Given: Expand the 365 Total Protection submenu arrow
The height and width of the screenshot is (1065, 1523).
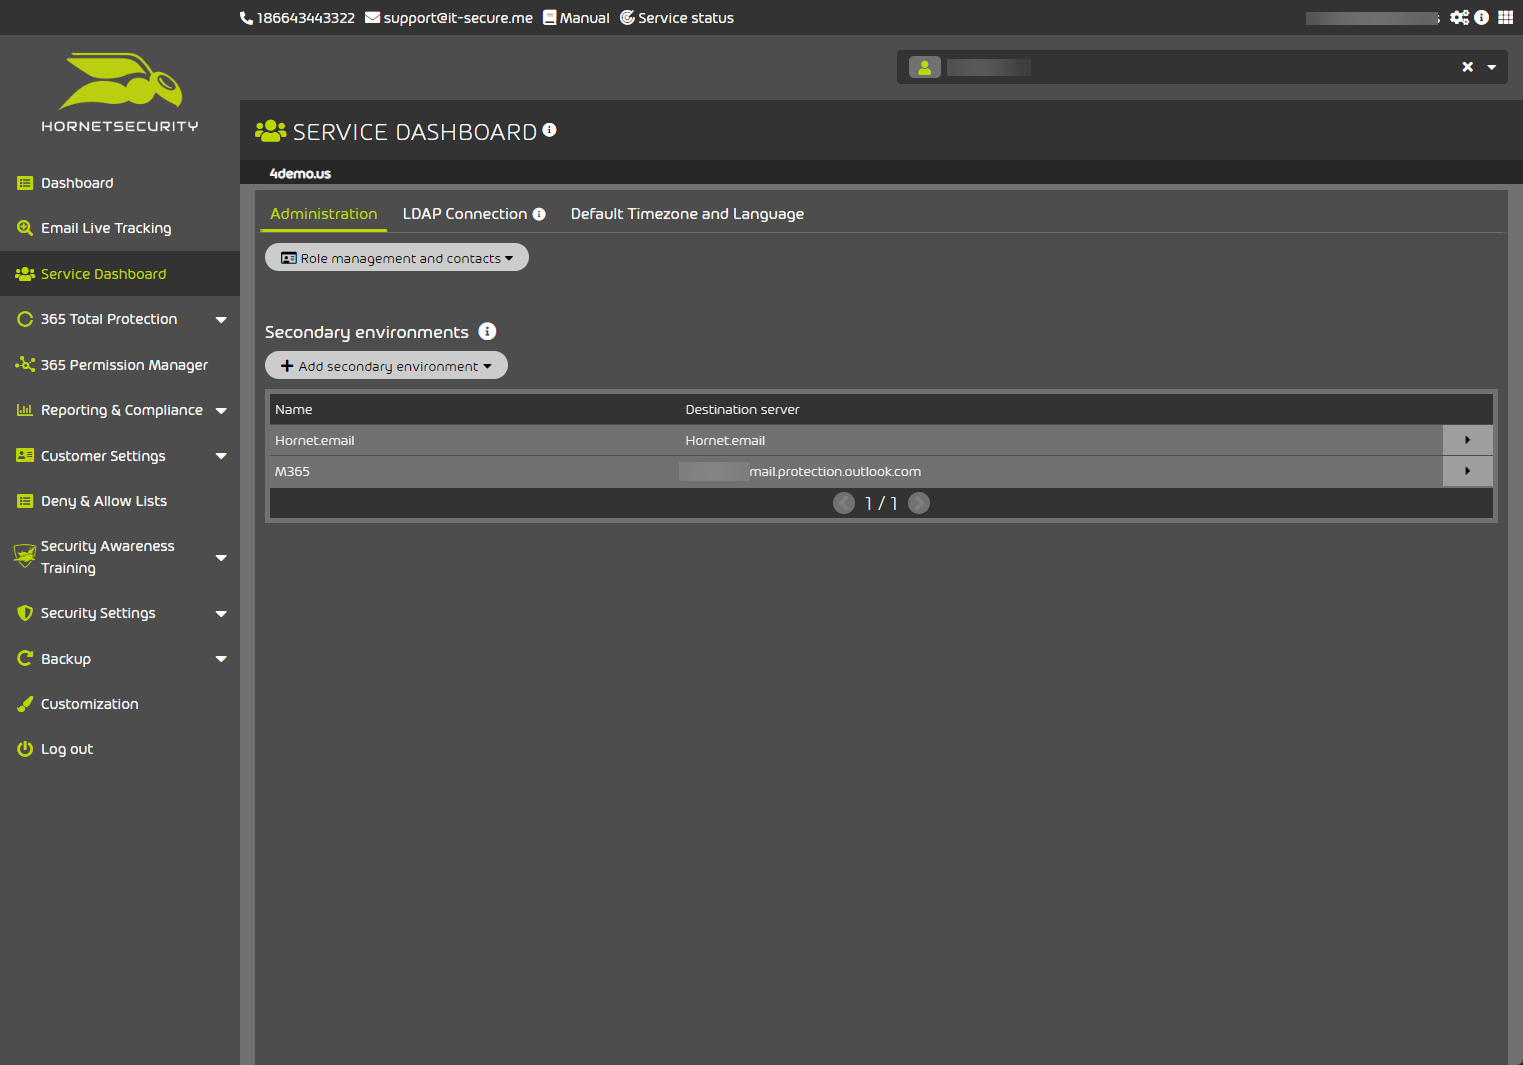Looking at the screenshot, I should pos(221,320).
